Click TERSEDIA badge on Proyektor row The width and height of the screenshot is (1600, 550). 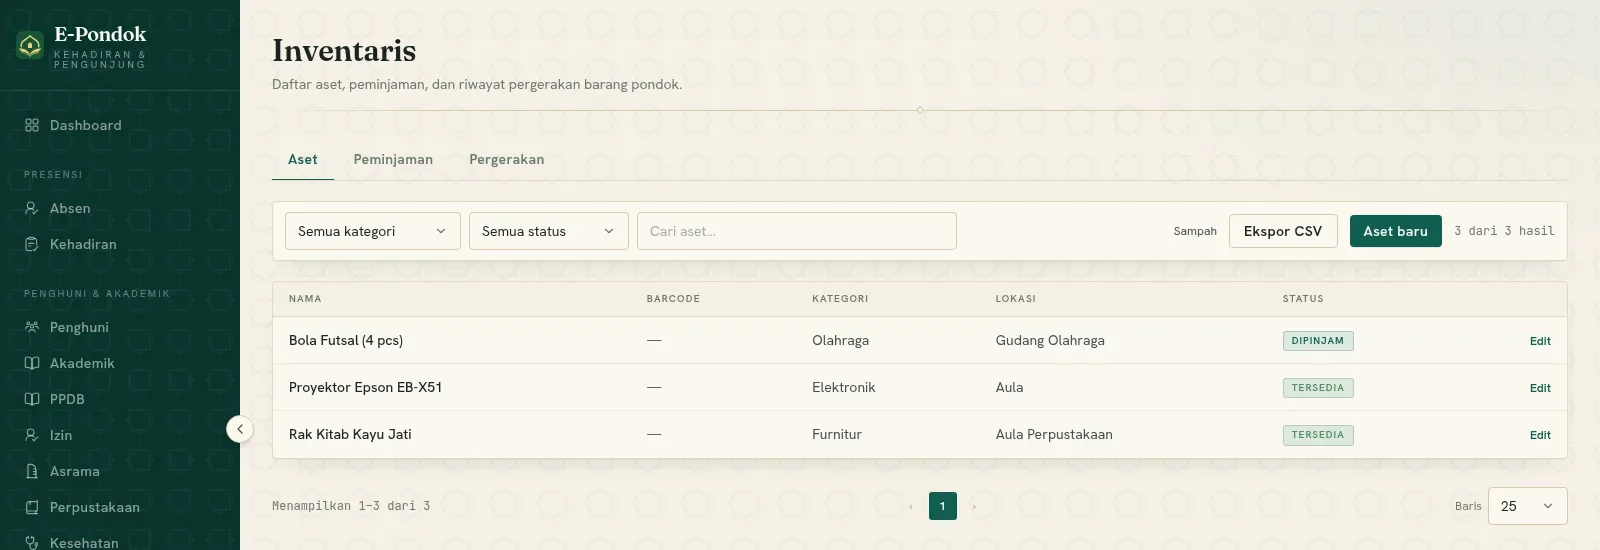click(1318, 388)
